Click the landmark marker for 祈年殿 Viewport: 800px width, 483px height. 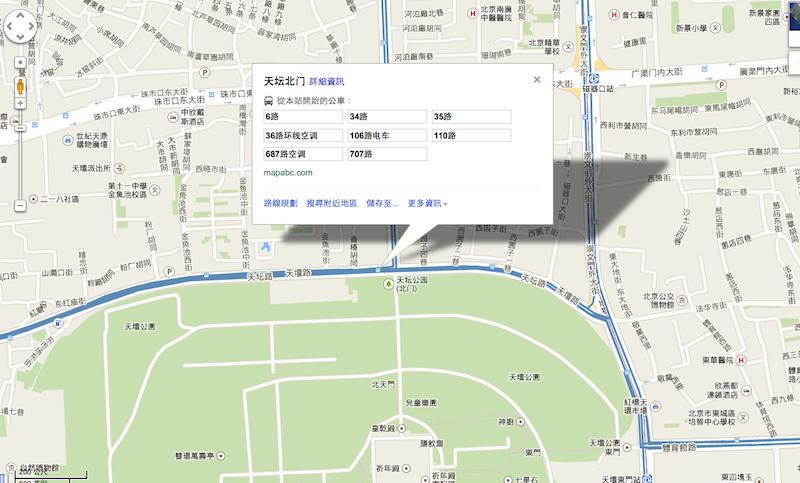[407, 468]
